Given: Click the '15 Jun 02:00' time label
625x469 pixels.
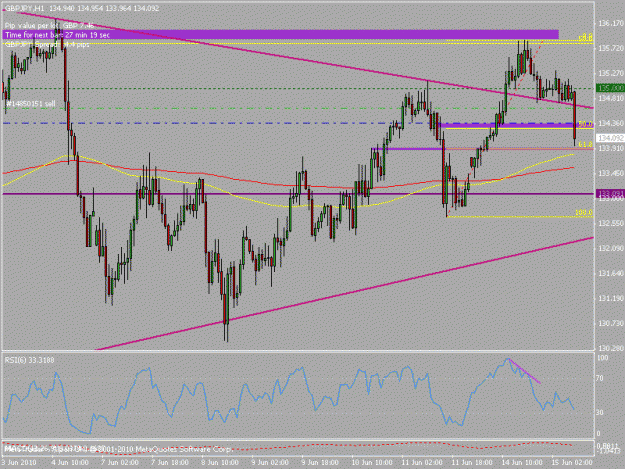Looking at the screenshot, I should coord(572,463).
